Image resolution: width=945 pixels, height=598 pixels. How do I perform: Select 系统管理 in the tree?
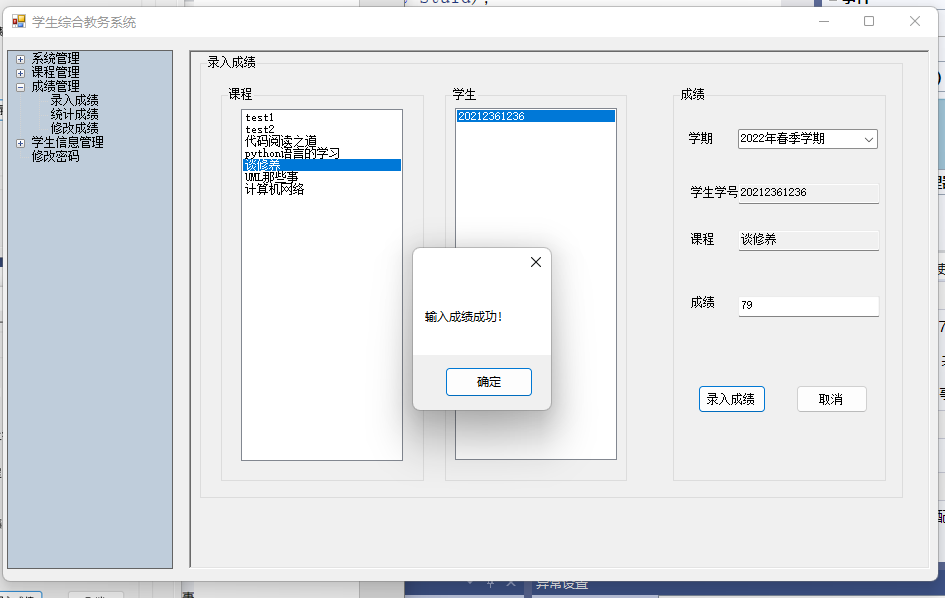click(55, 58)
